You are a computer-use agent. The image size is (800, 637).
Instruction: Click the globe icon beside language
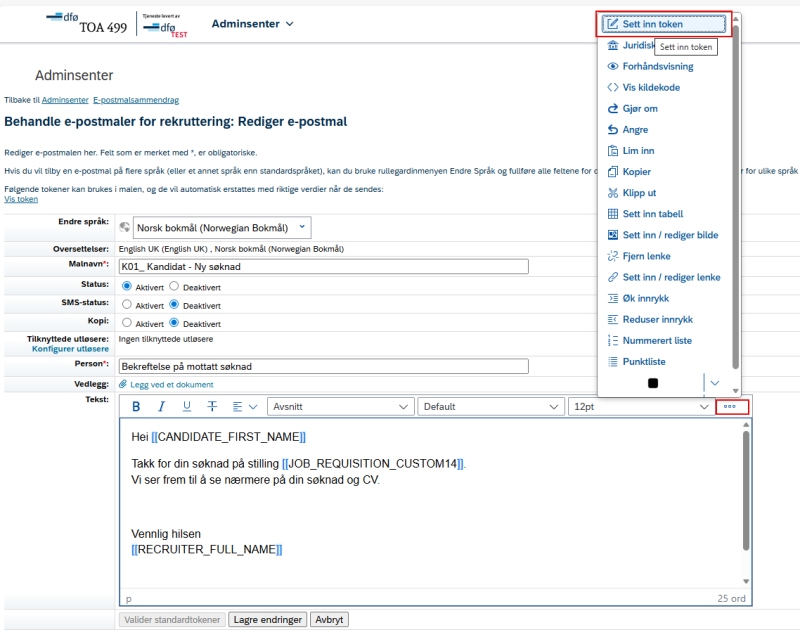point(124,227)
